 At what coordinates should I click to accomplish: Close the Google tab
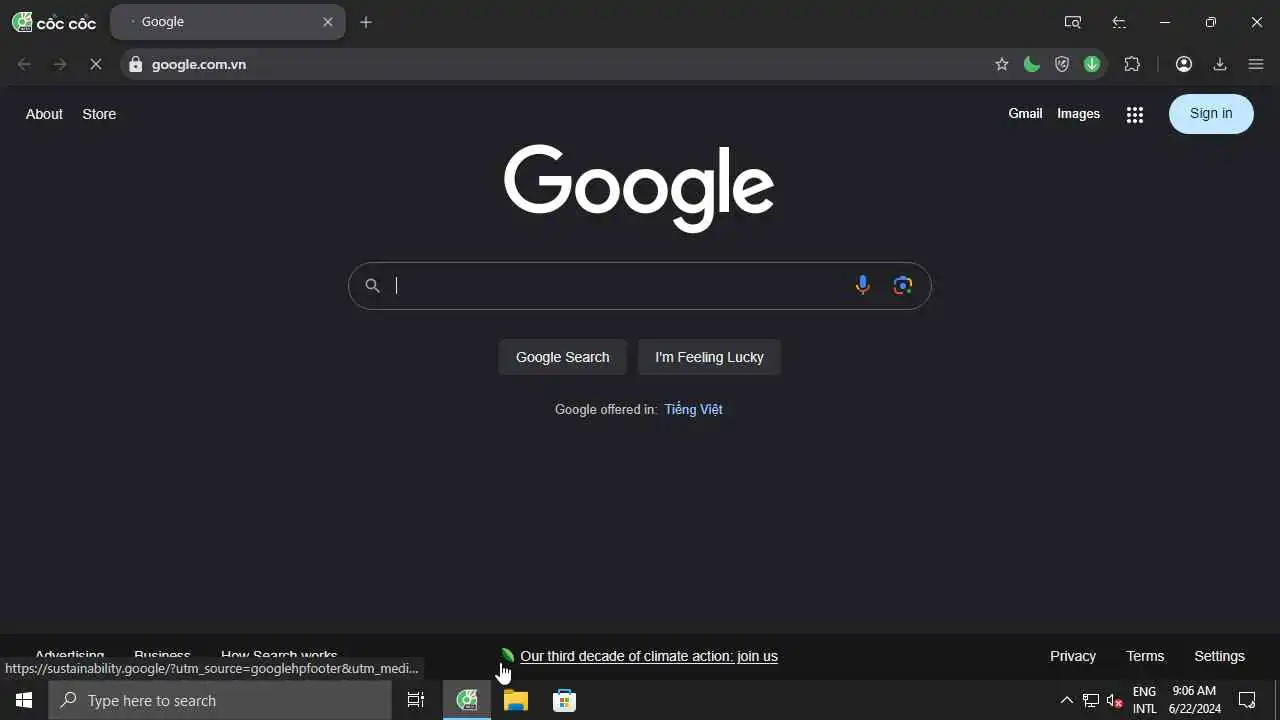327,22
